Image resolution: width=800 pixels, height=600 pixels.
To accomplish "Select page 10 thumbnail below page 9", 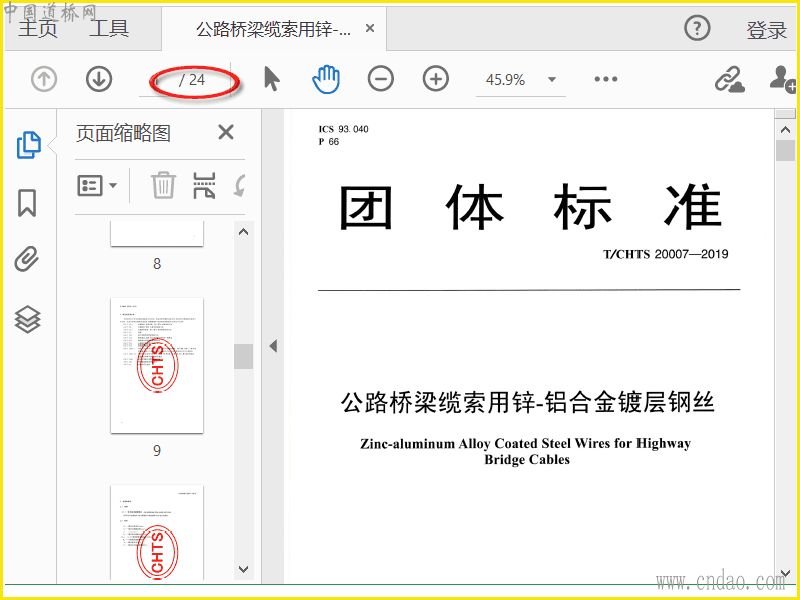I will [x=157, y=532].
